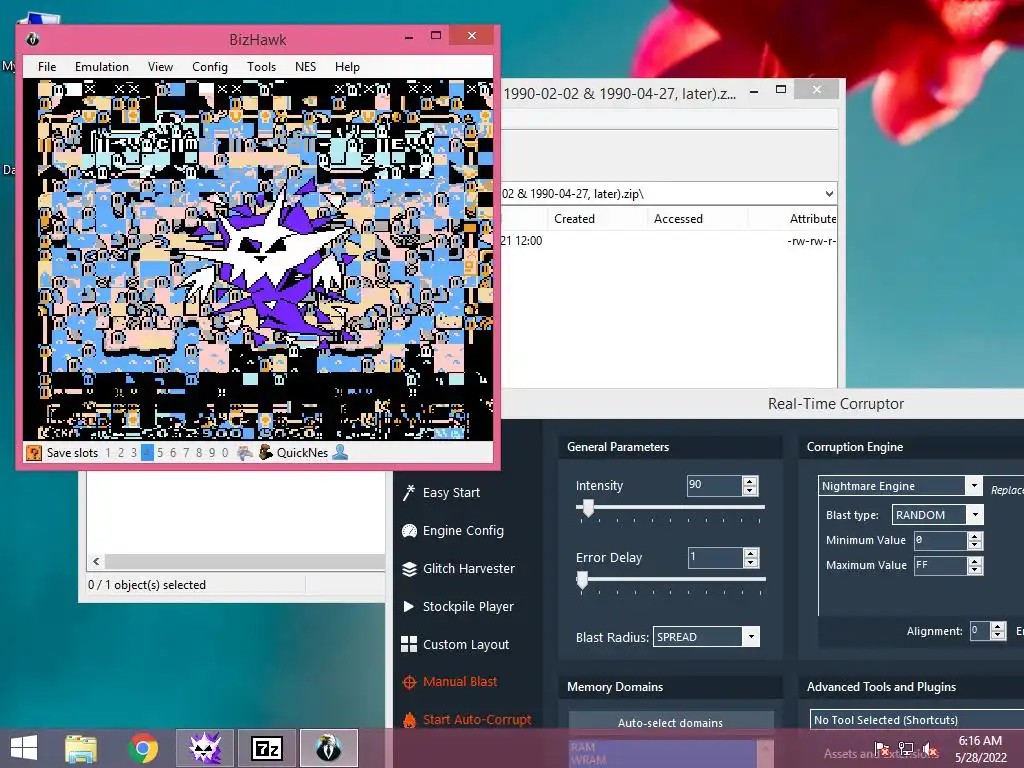Image resolution: width=1024 pixels, height=768 pixels.
Task: Click the Easy Start wand icon
Action: (409, 493)
